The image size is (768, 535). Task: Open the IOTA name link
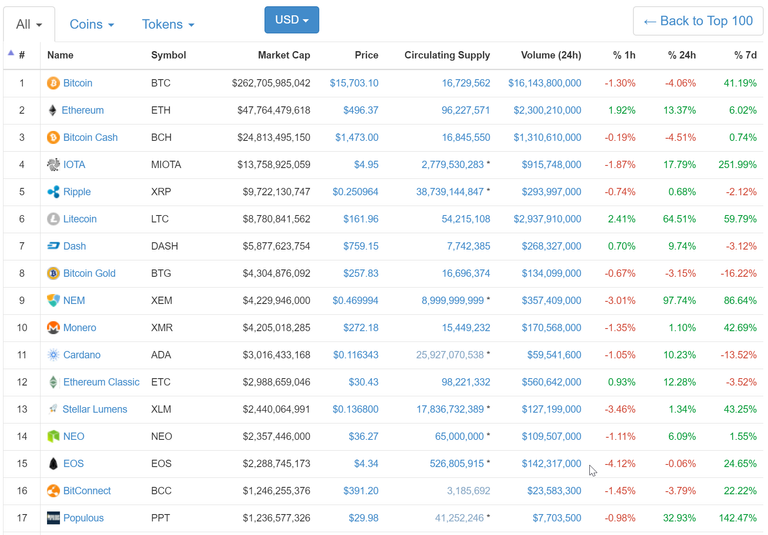74,165
